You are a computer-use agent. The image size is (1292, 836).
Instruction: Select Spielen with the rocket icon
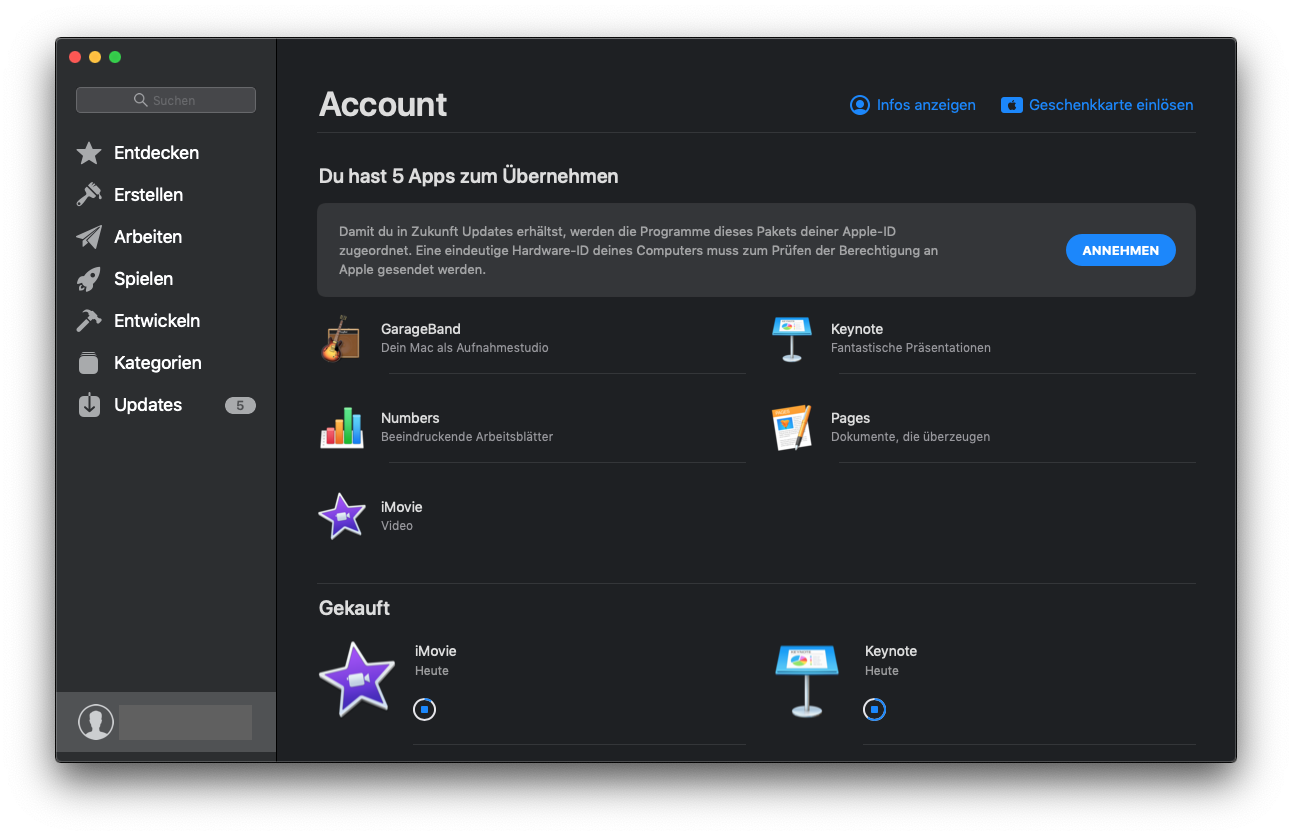143,279
